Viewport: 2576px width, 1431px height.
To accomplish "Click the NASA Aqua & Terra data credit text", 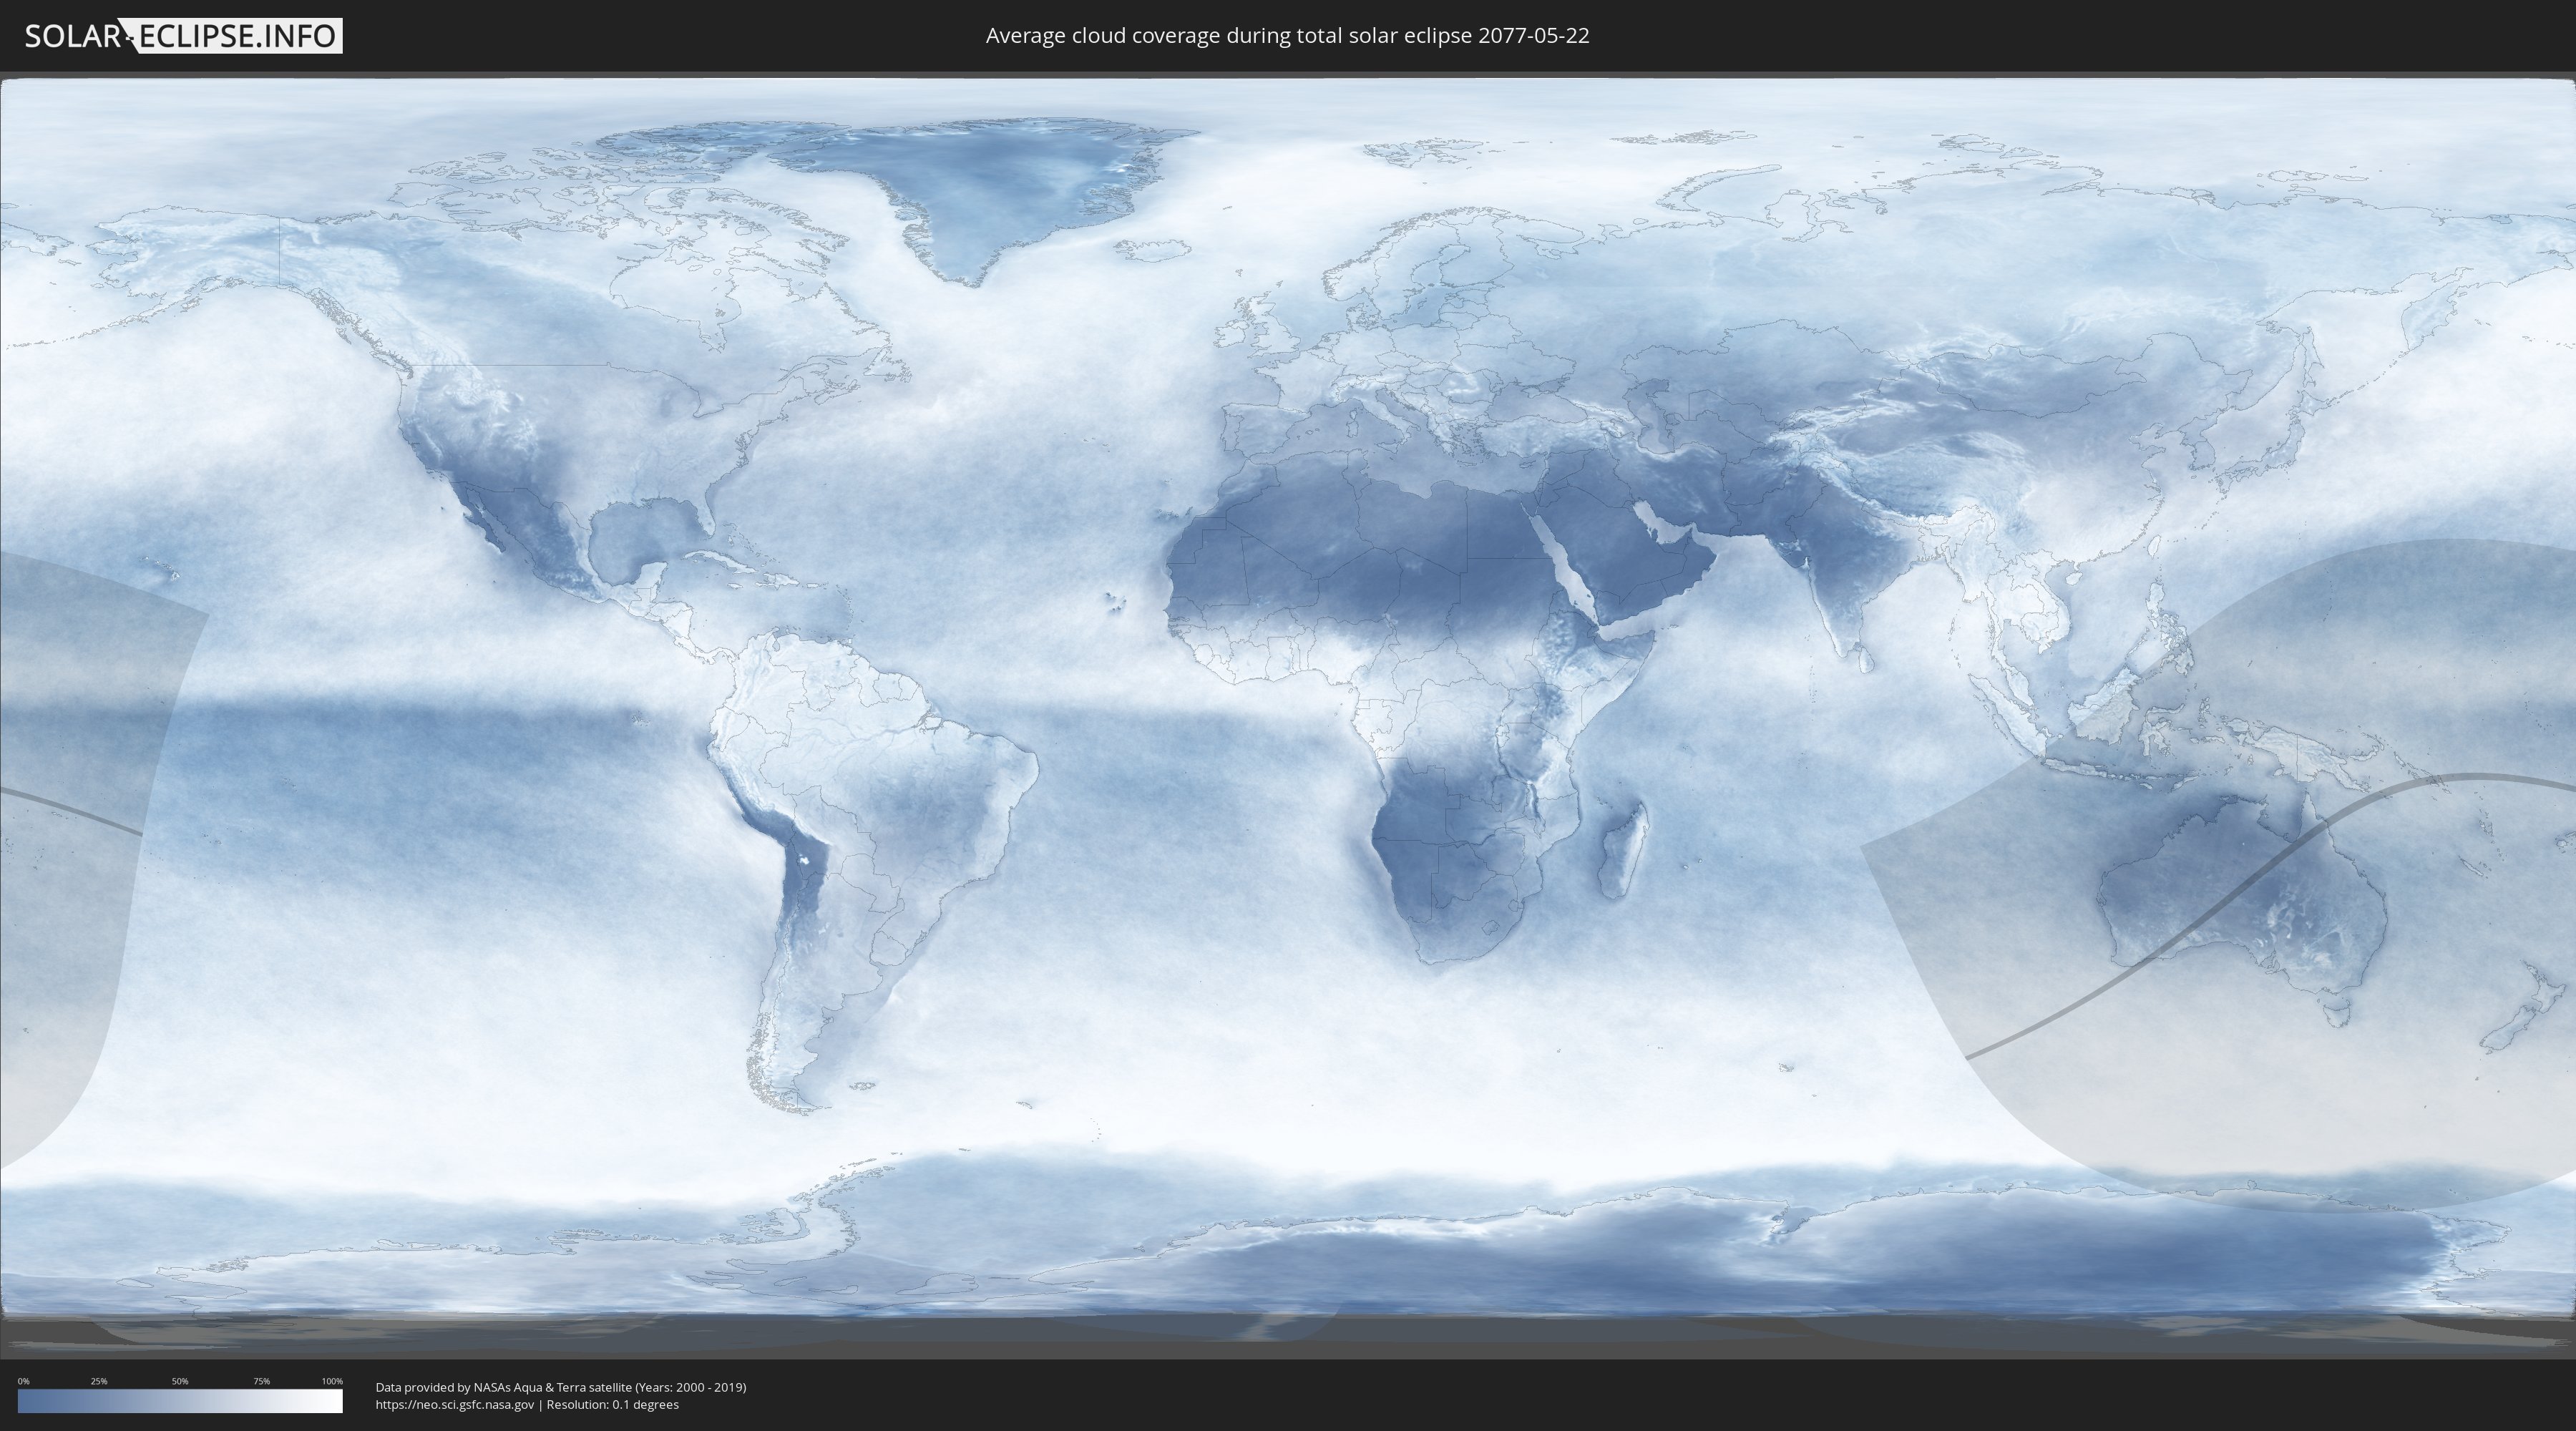I will coord(561,1387).
